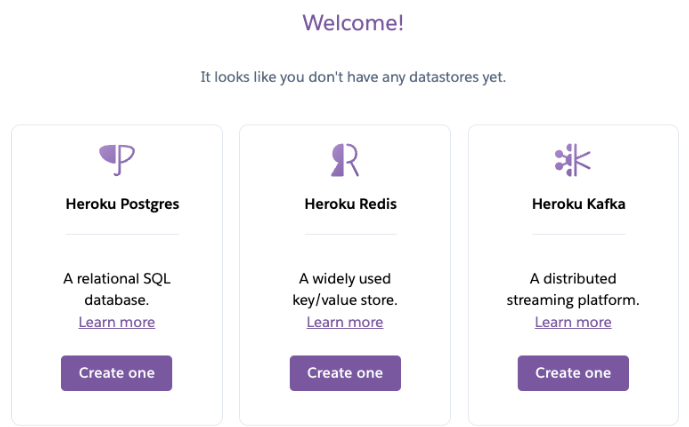This screenshot has height=427, width=689.
Task: Click the Heroku Postgres logo icon
Action: pyautogui.click(x=117, y=160)
